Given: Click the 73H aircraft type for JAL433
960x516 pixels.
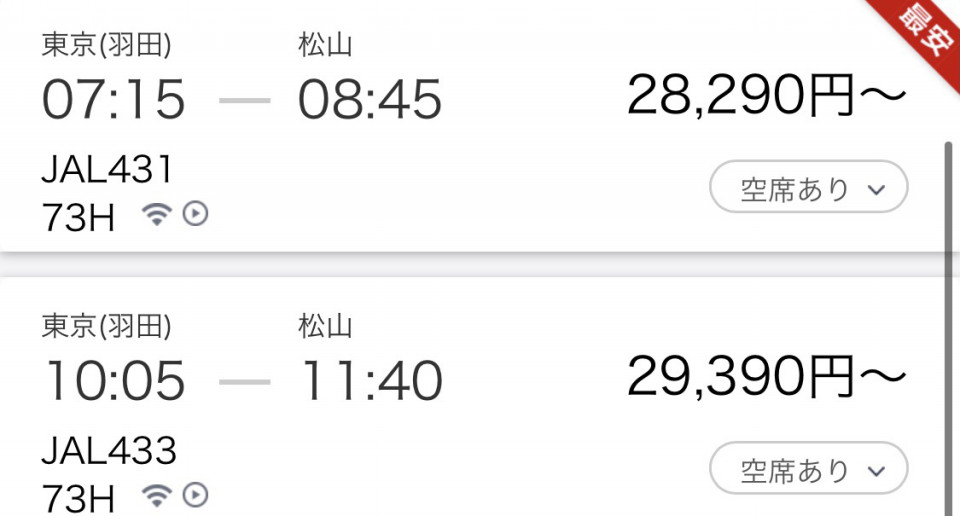Looking at the screenshot, I should tap(78, 498).
